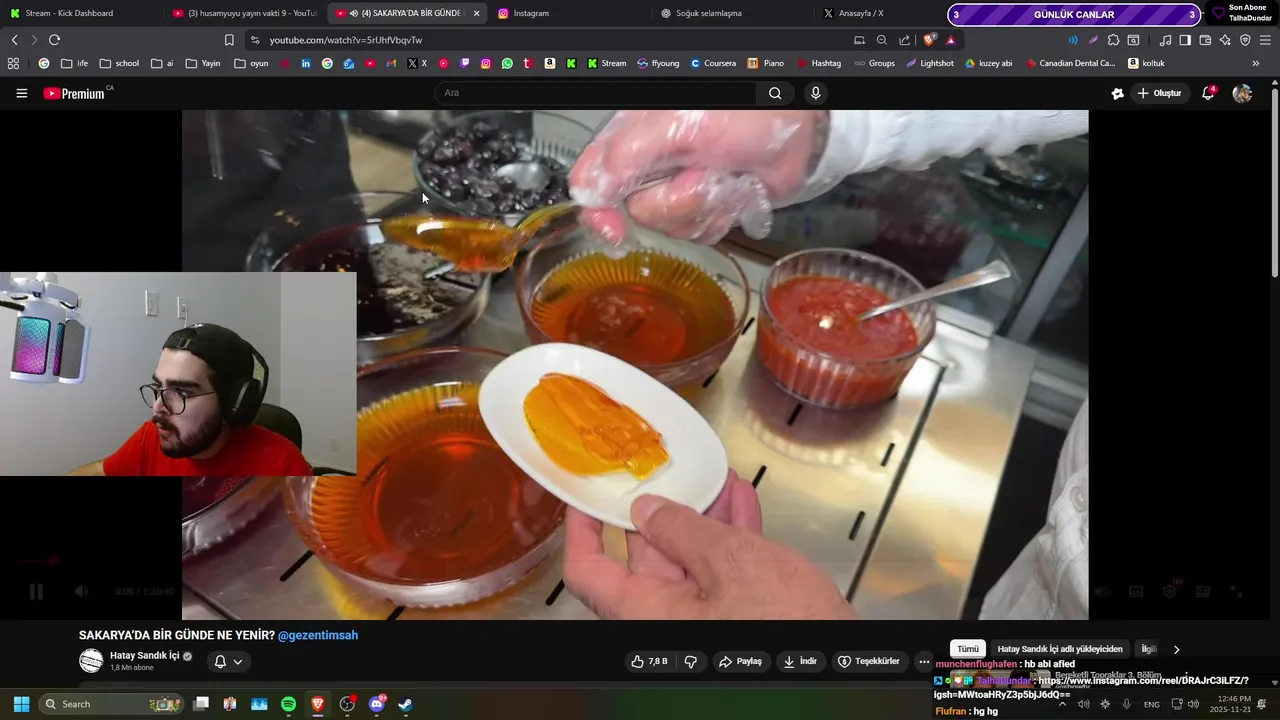Viewport: 1280px width, 720px height.
Task: Open the apps grid icon in bookmarks bar
Action: click(x=13, y=63)
